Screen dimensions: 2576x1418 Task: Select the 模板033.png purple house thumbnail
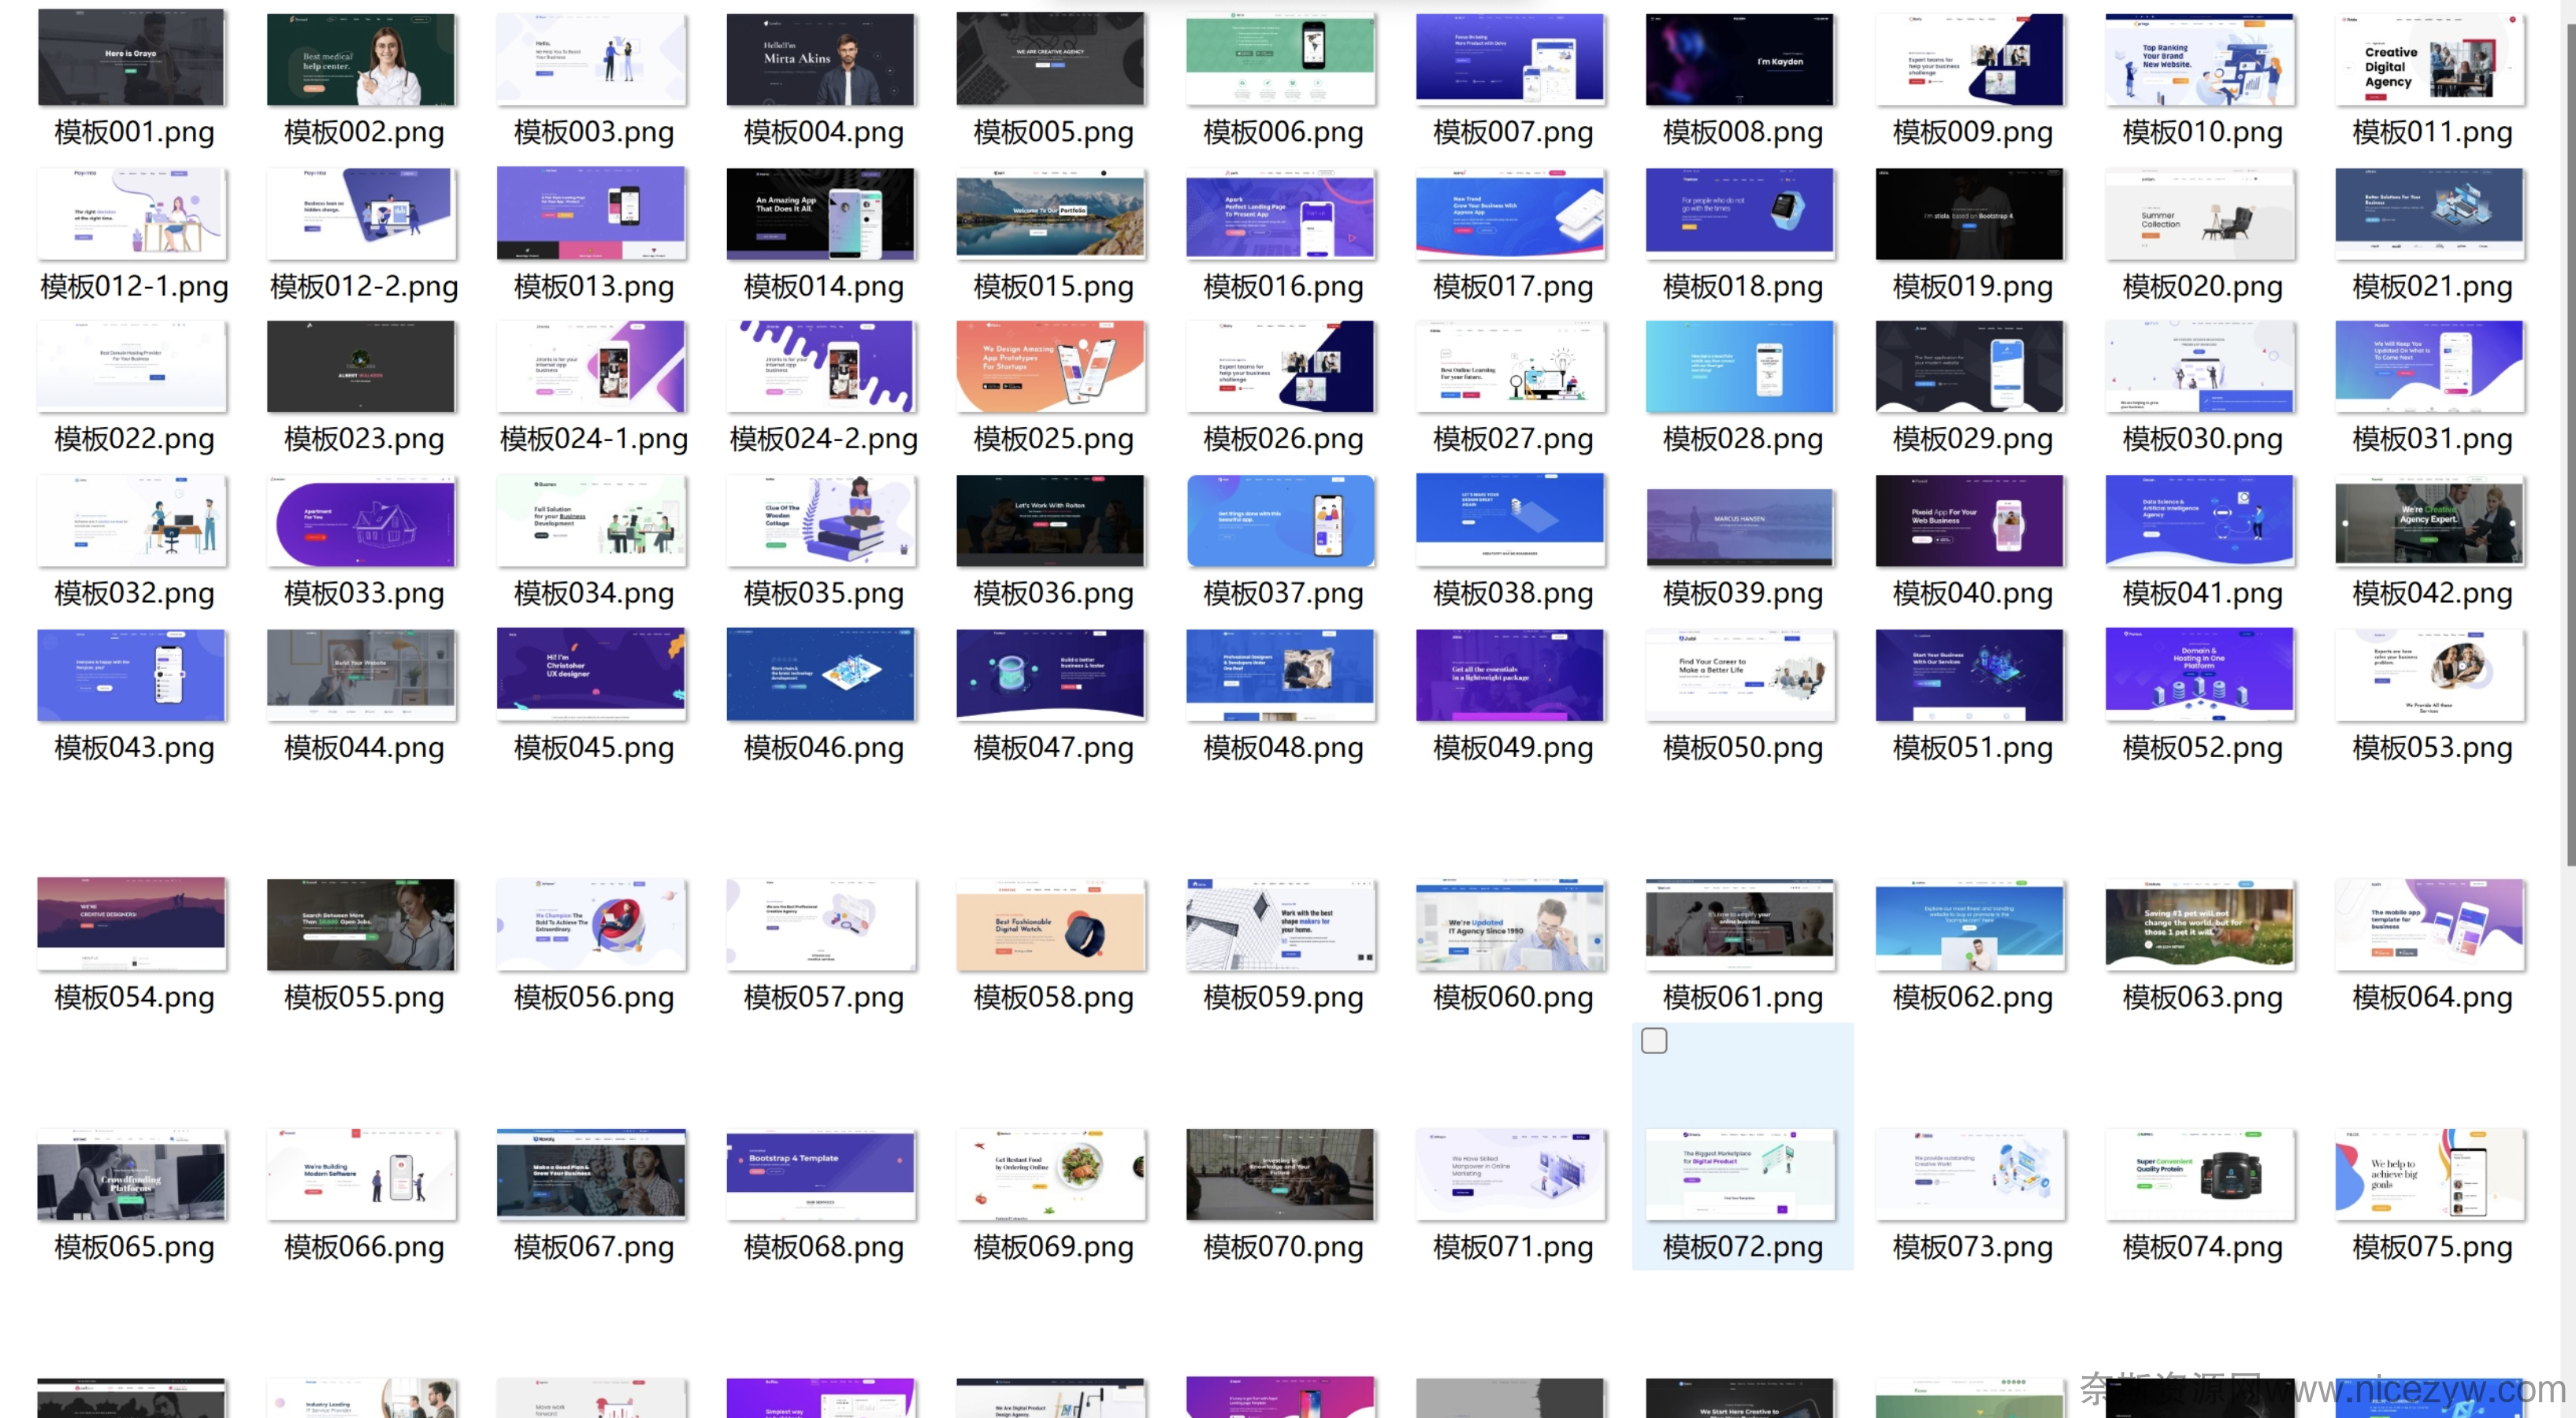[x=361, y=521]
